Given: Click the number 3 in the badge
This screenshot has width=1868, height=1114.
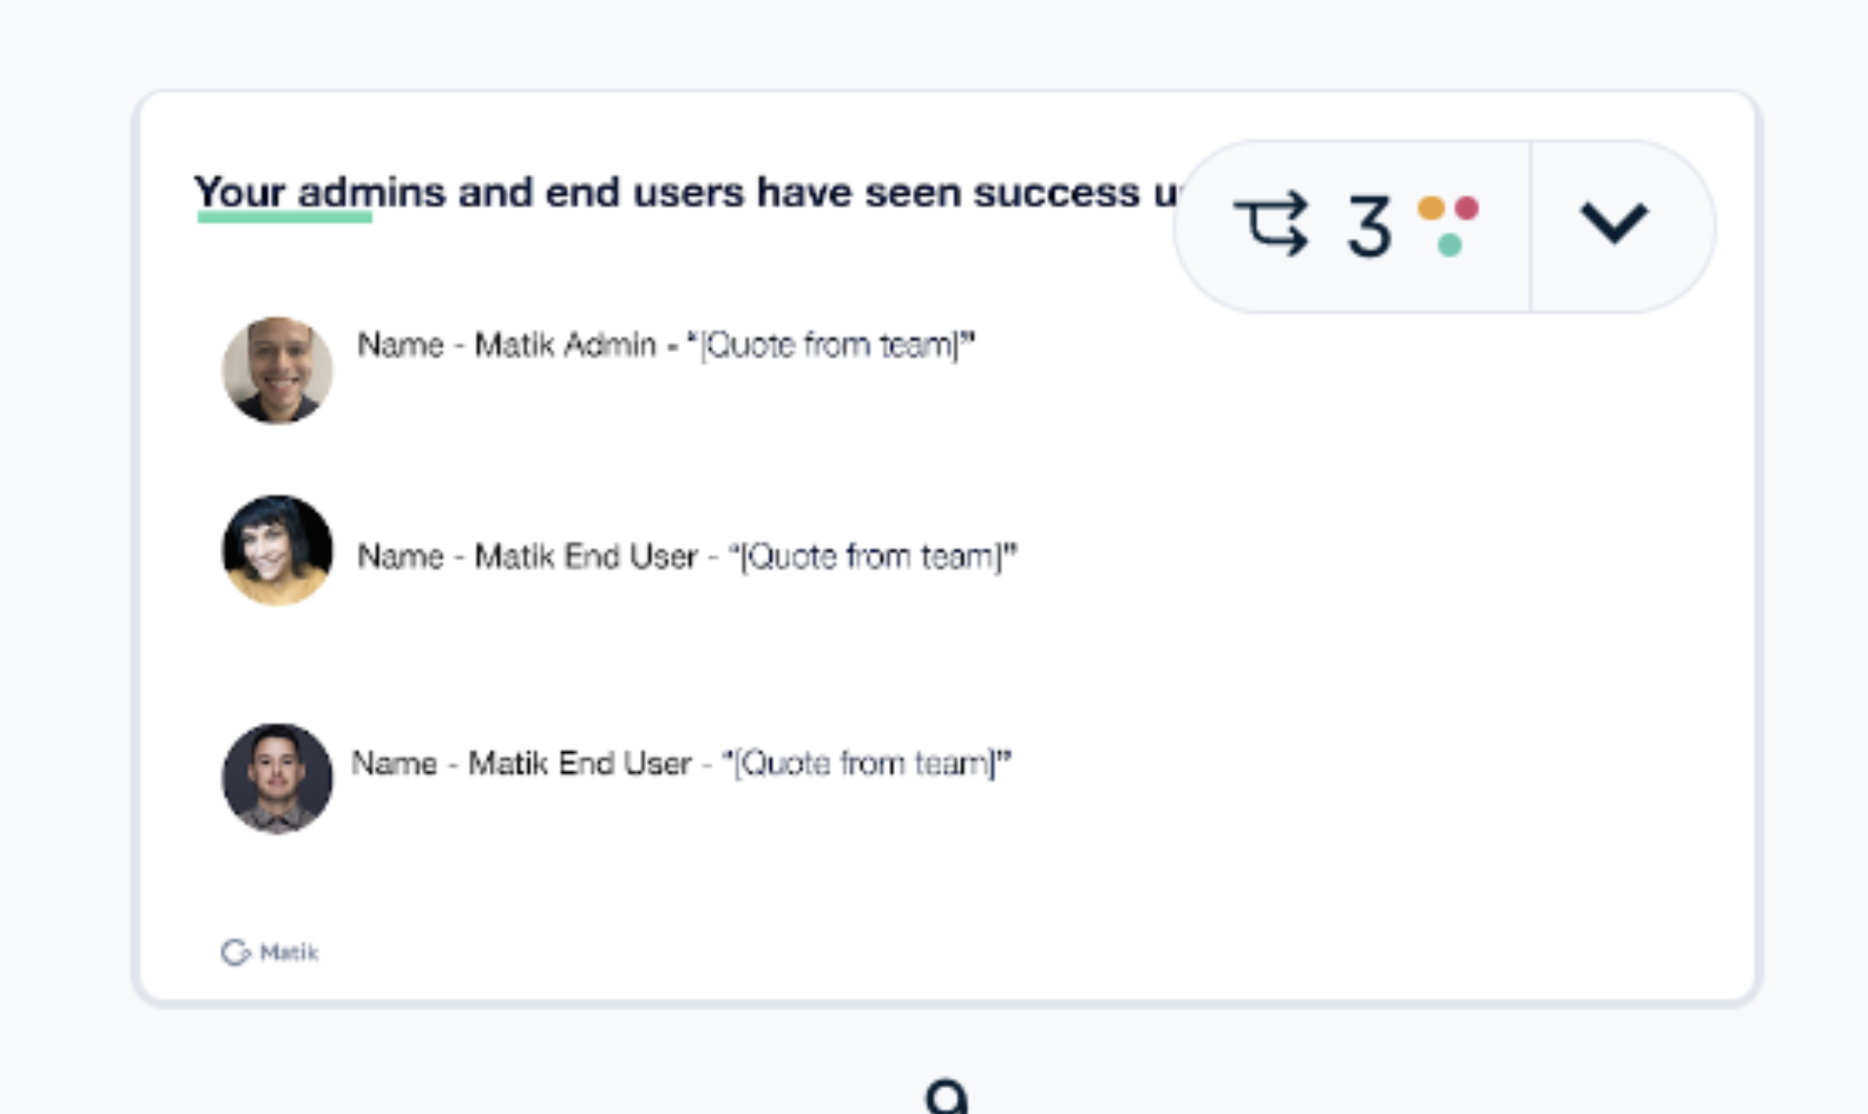Looking at the screenshot, I should point(1369,226).
